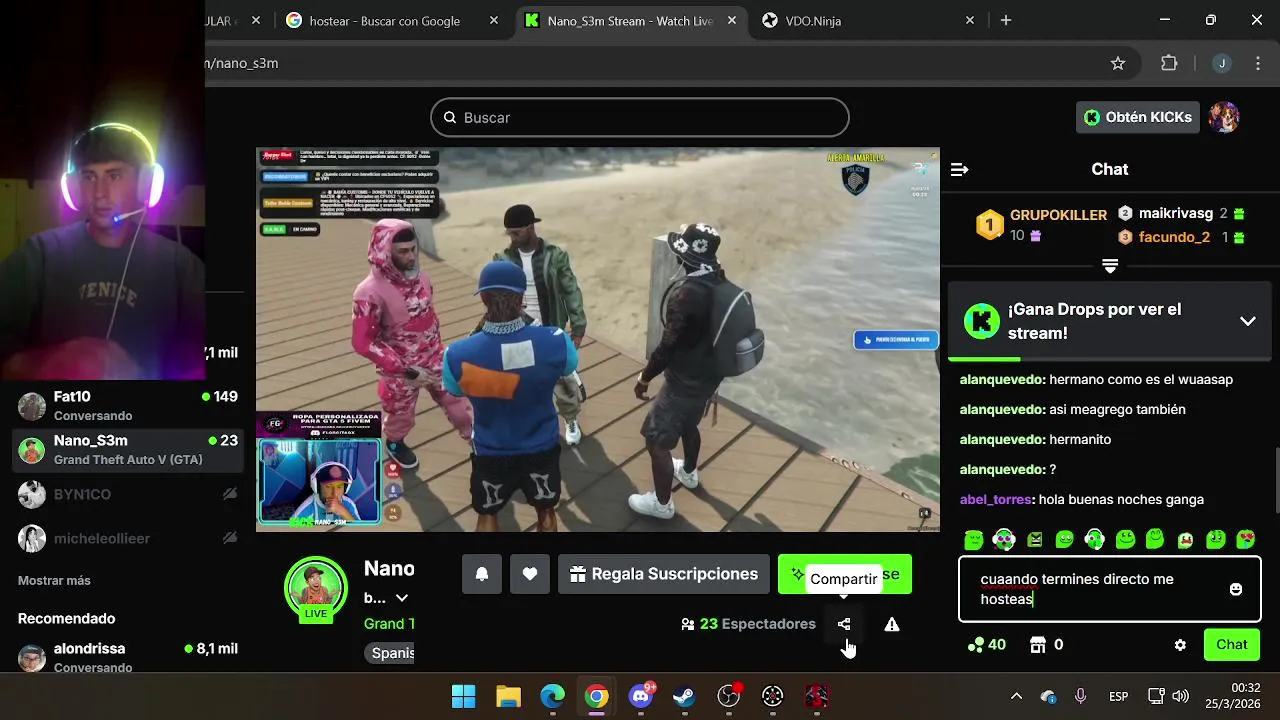Collapse the chat panel with the arrow icon
The height and width of the screenshot is (720, 1280).
[959, 170]
